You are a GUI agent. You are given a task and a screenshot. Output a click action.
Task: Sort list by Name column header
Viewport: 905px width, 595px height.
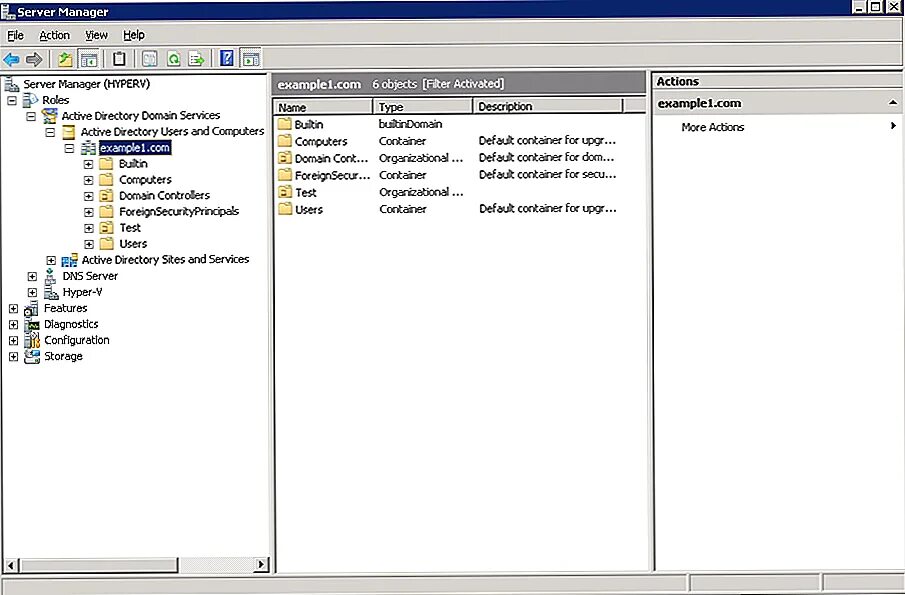(x=323, y=107)
